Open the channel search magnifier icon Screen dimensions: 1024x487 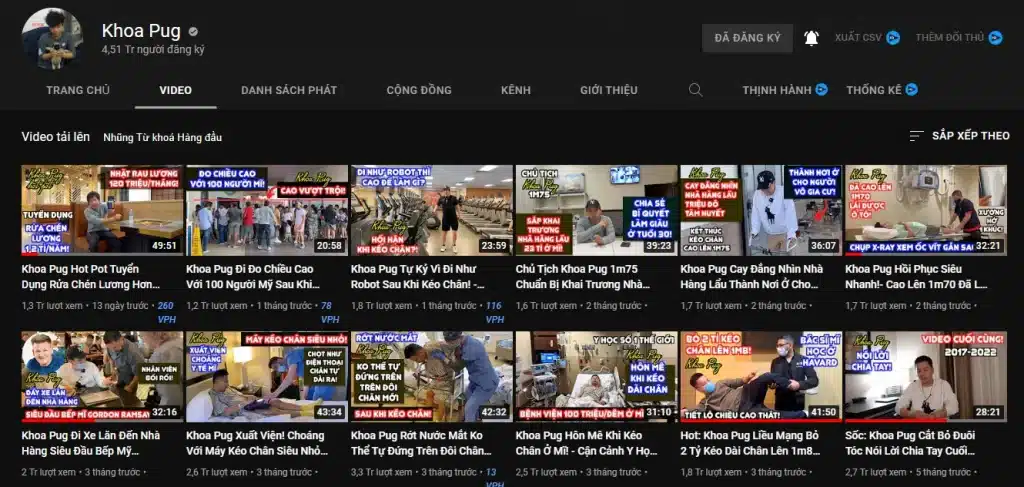(x=696, y=90)
